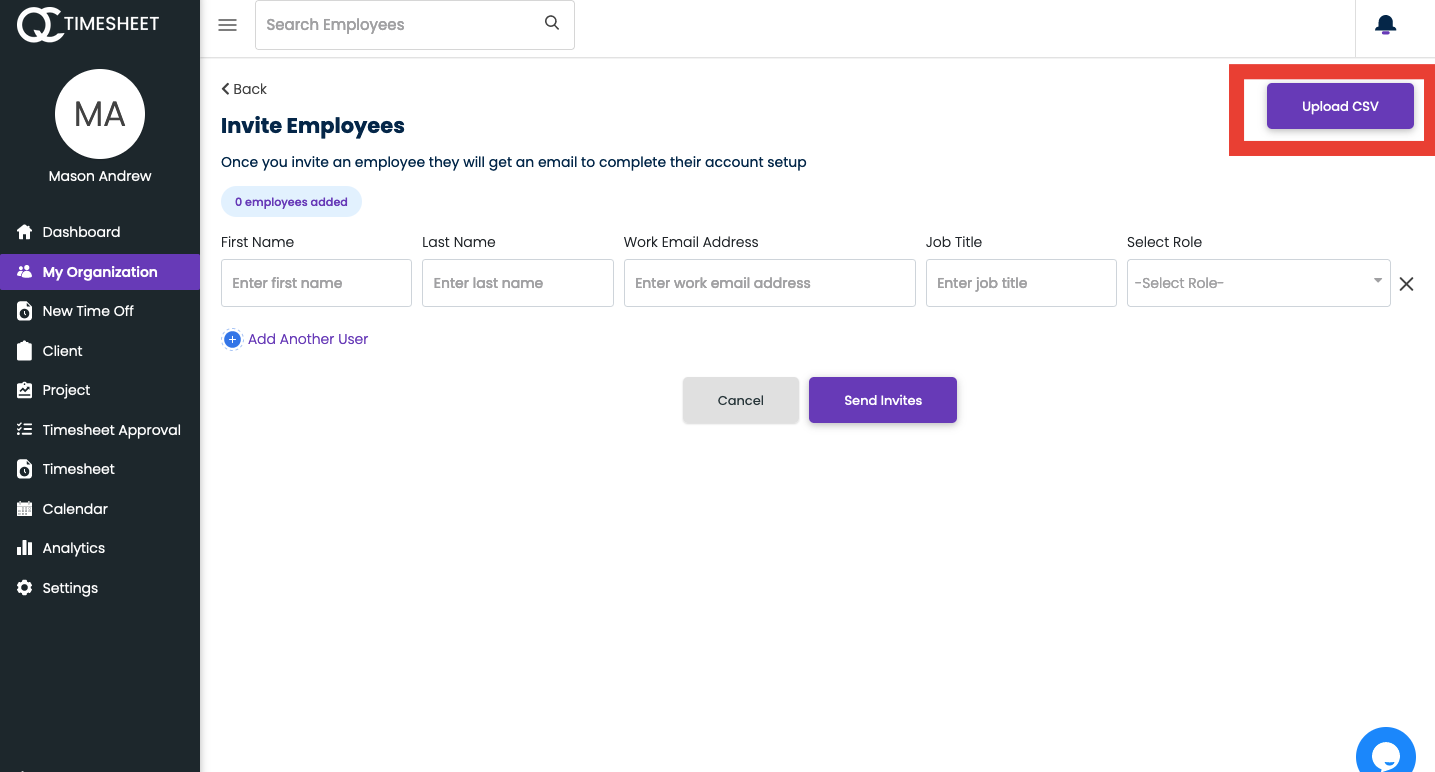The image size is (1435, 772).
Task: Select the My Organization sidebar icon
Action: (23, 271)
